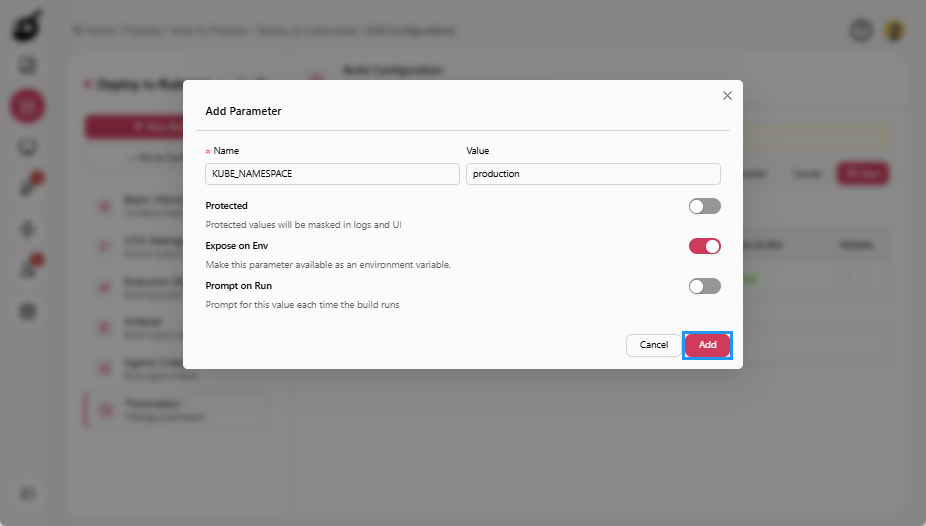
Task: Click 'Make this parameter available' description text
Action: click(328, 265)
